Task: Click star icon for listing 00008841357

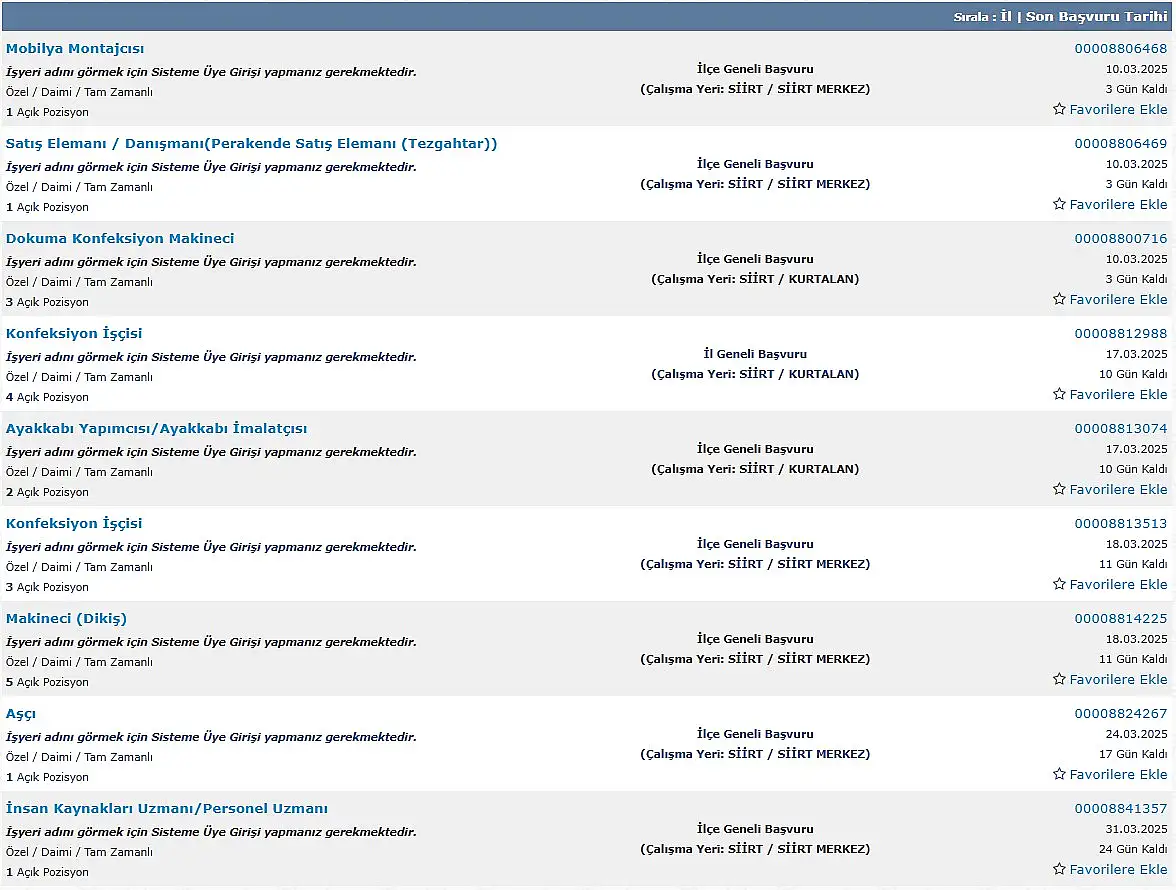Action: click(1059, 869)
